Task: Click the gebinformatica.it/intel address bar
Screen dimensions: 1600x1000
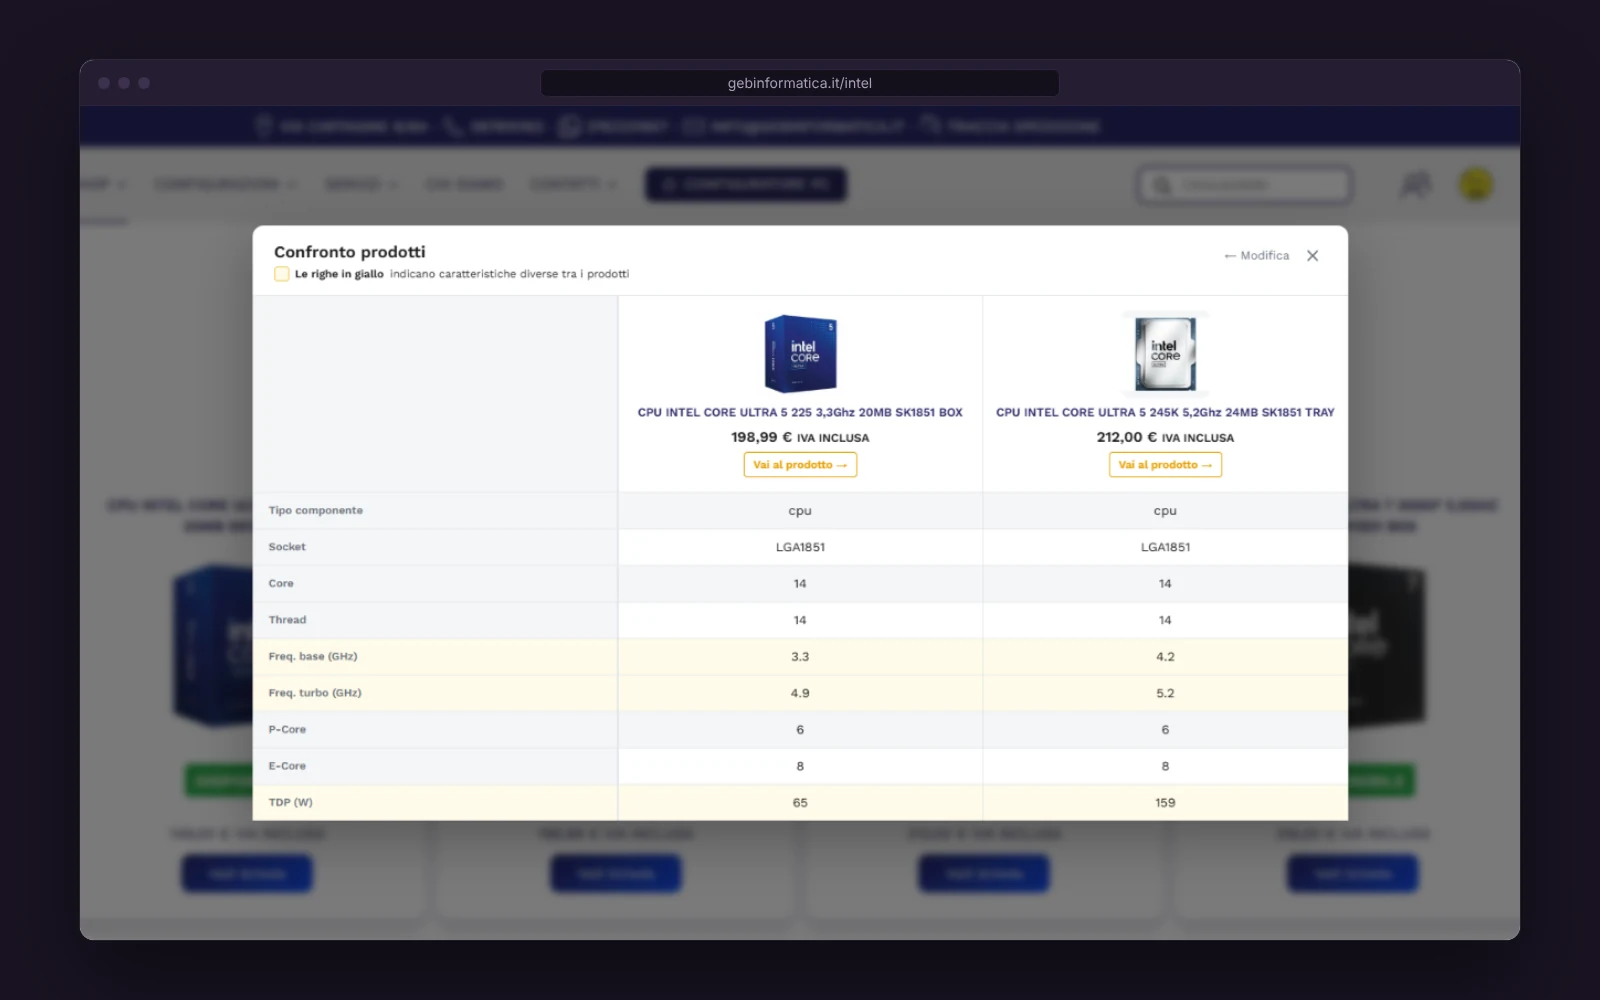Action: pyautogui.click(x=800, y=83)
